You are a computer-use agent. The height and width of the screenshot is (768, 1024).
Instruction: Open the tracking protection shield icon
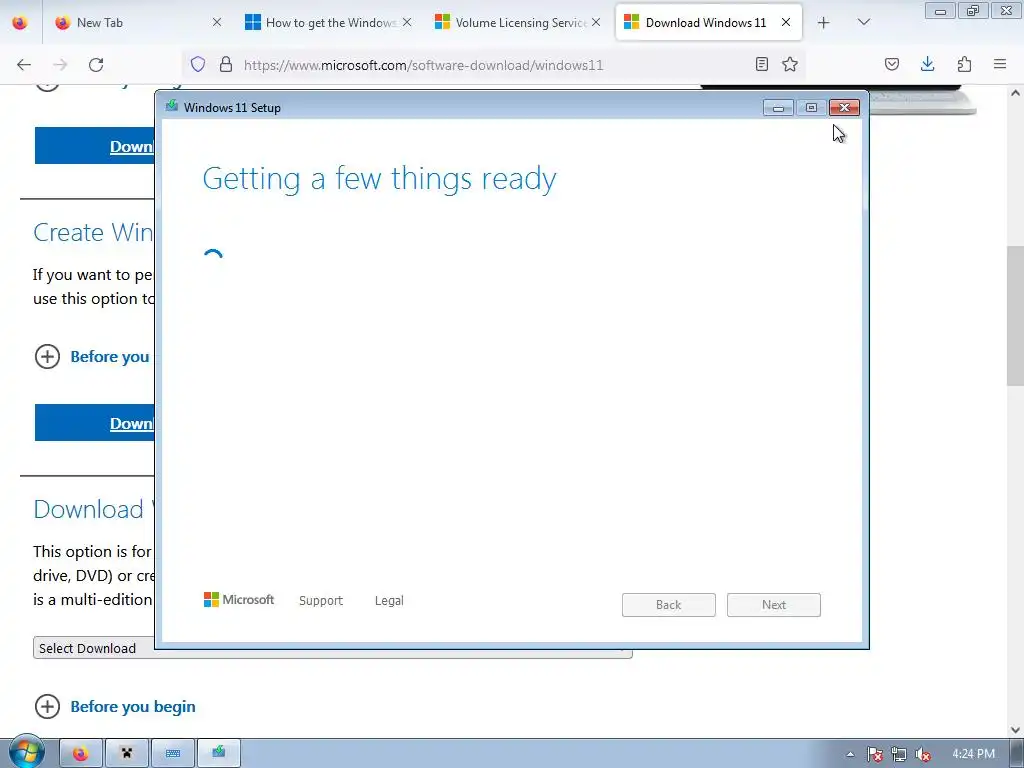coord(198,64)
